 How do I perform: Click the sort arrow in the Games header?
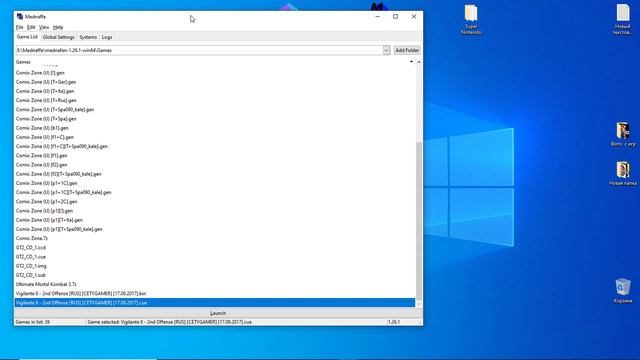(x=411, y=62)
